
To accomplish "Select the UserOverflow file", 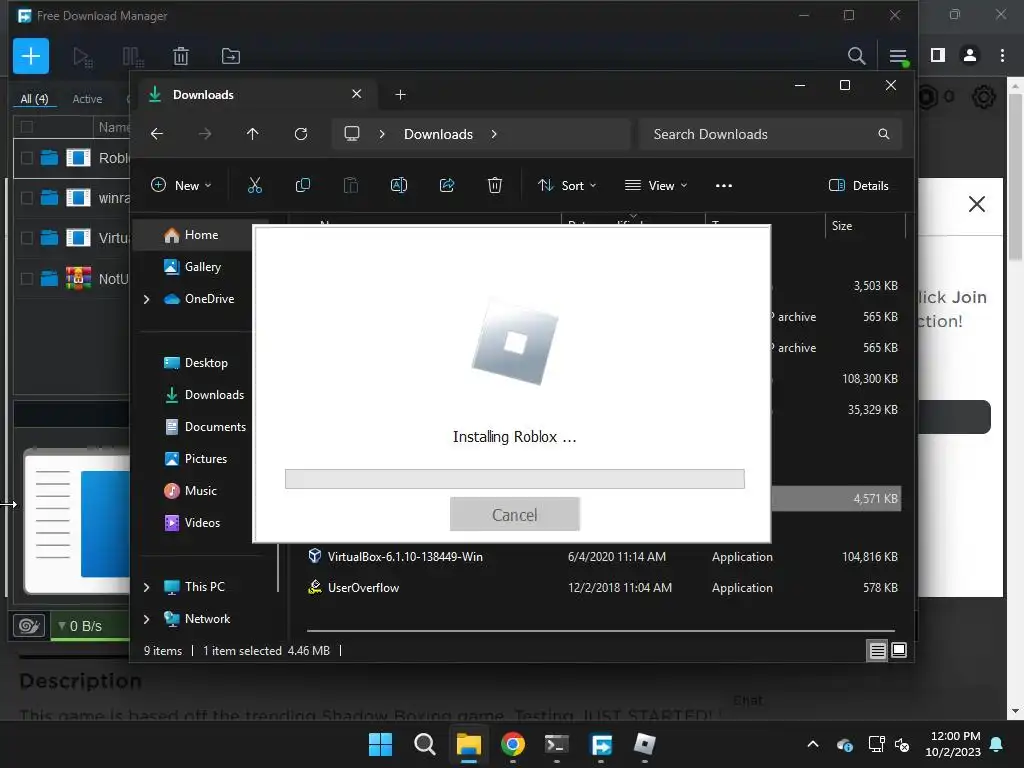I will 603,588.
